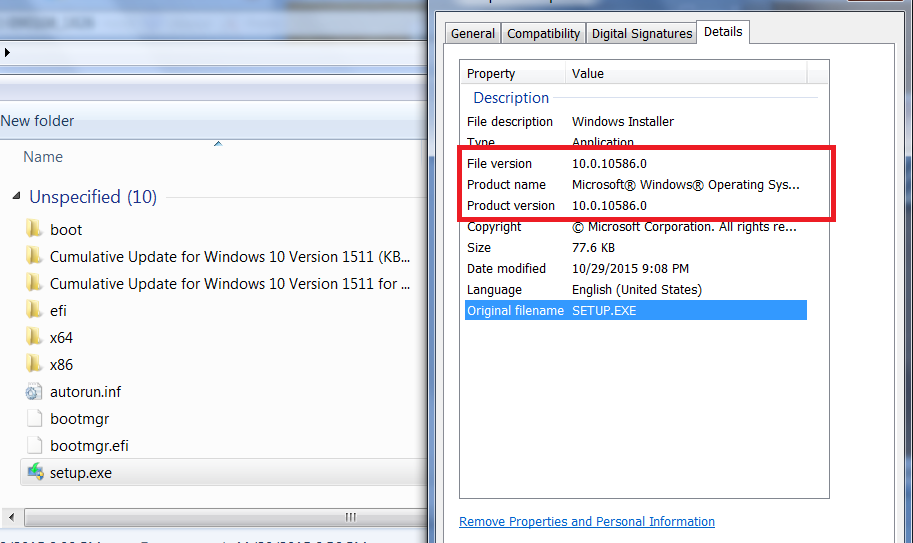Select the Product name property label
913x543 pixels.
tap(506, 184)
